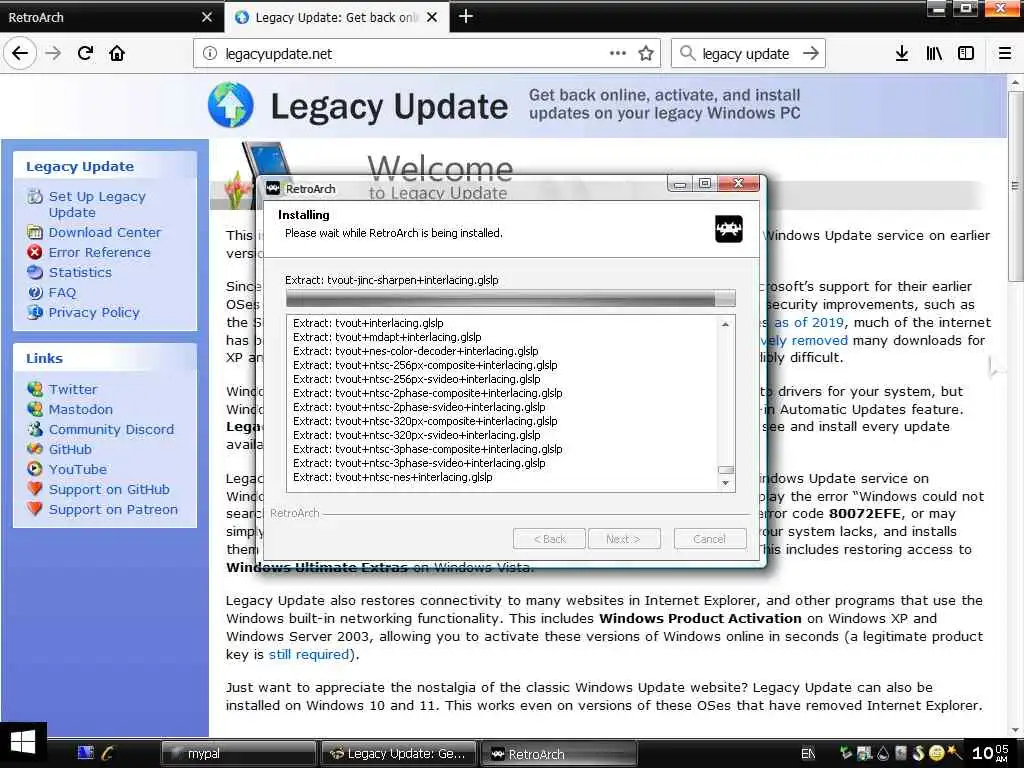1024x768 pixels.
Task: Visit the Mastodon link
Action: pyautogui.click(x=80, y=409)
